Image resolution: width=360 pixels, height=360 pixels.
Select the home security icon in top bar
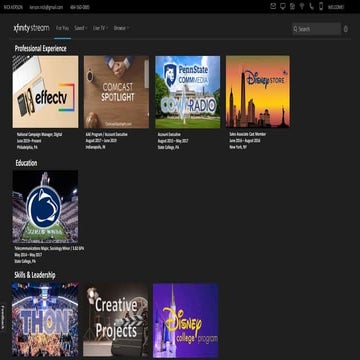[292, 6]
